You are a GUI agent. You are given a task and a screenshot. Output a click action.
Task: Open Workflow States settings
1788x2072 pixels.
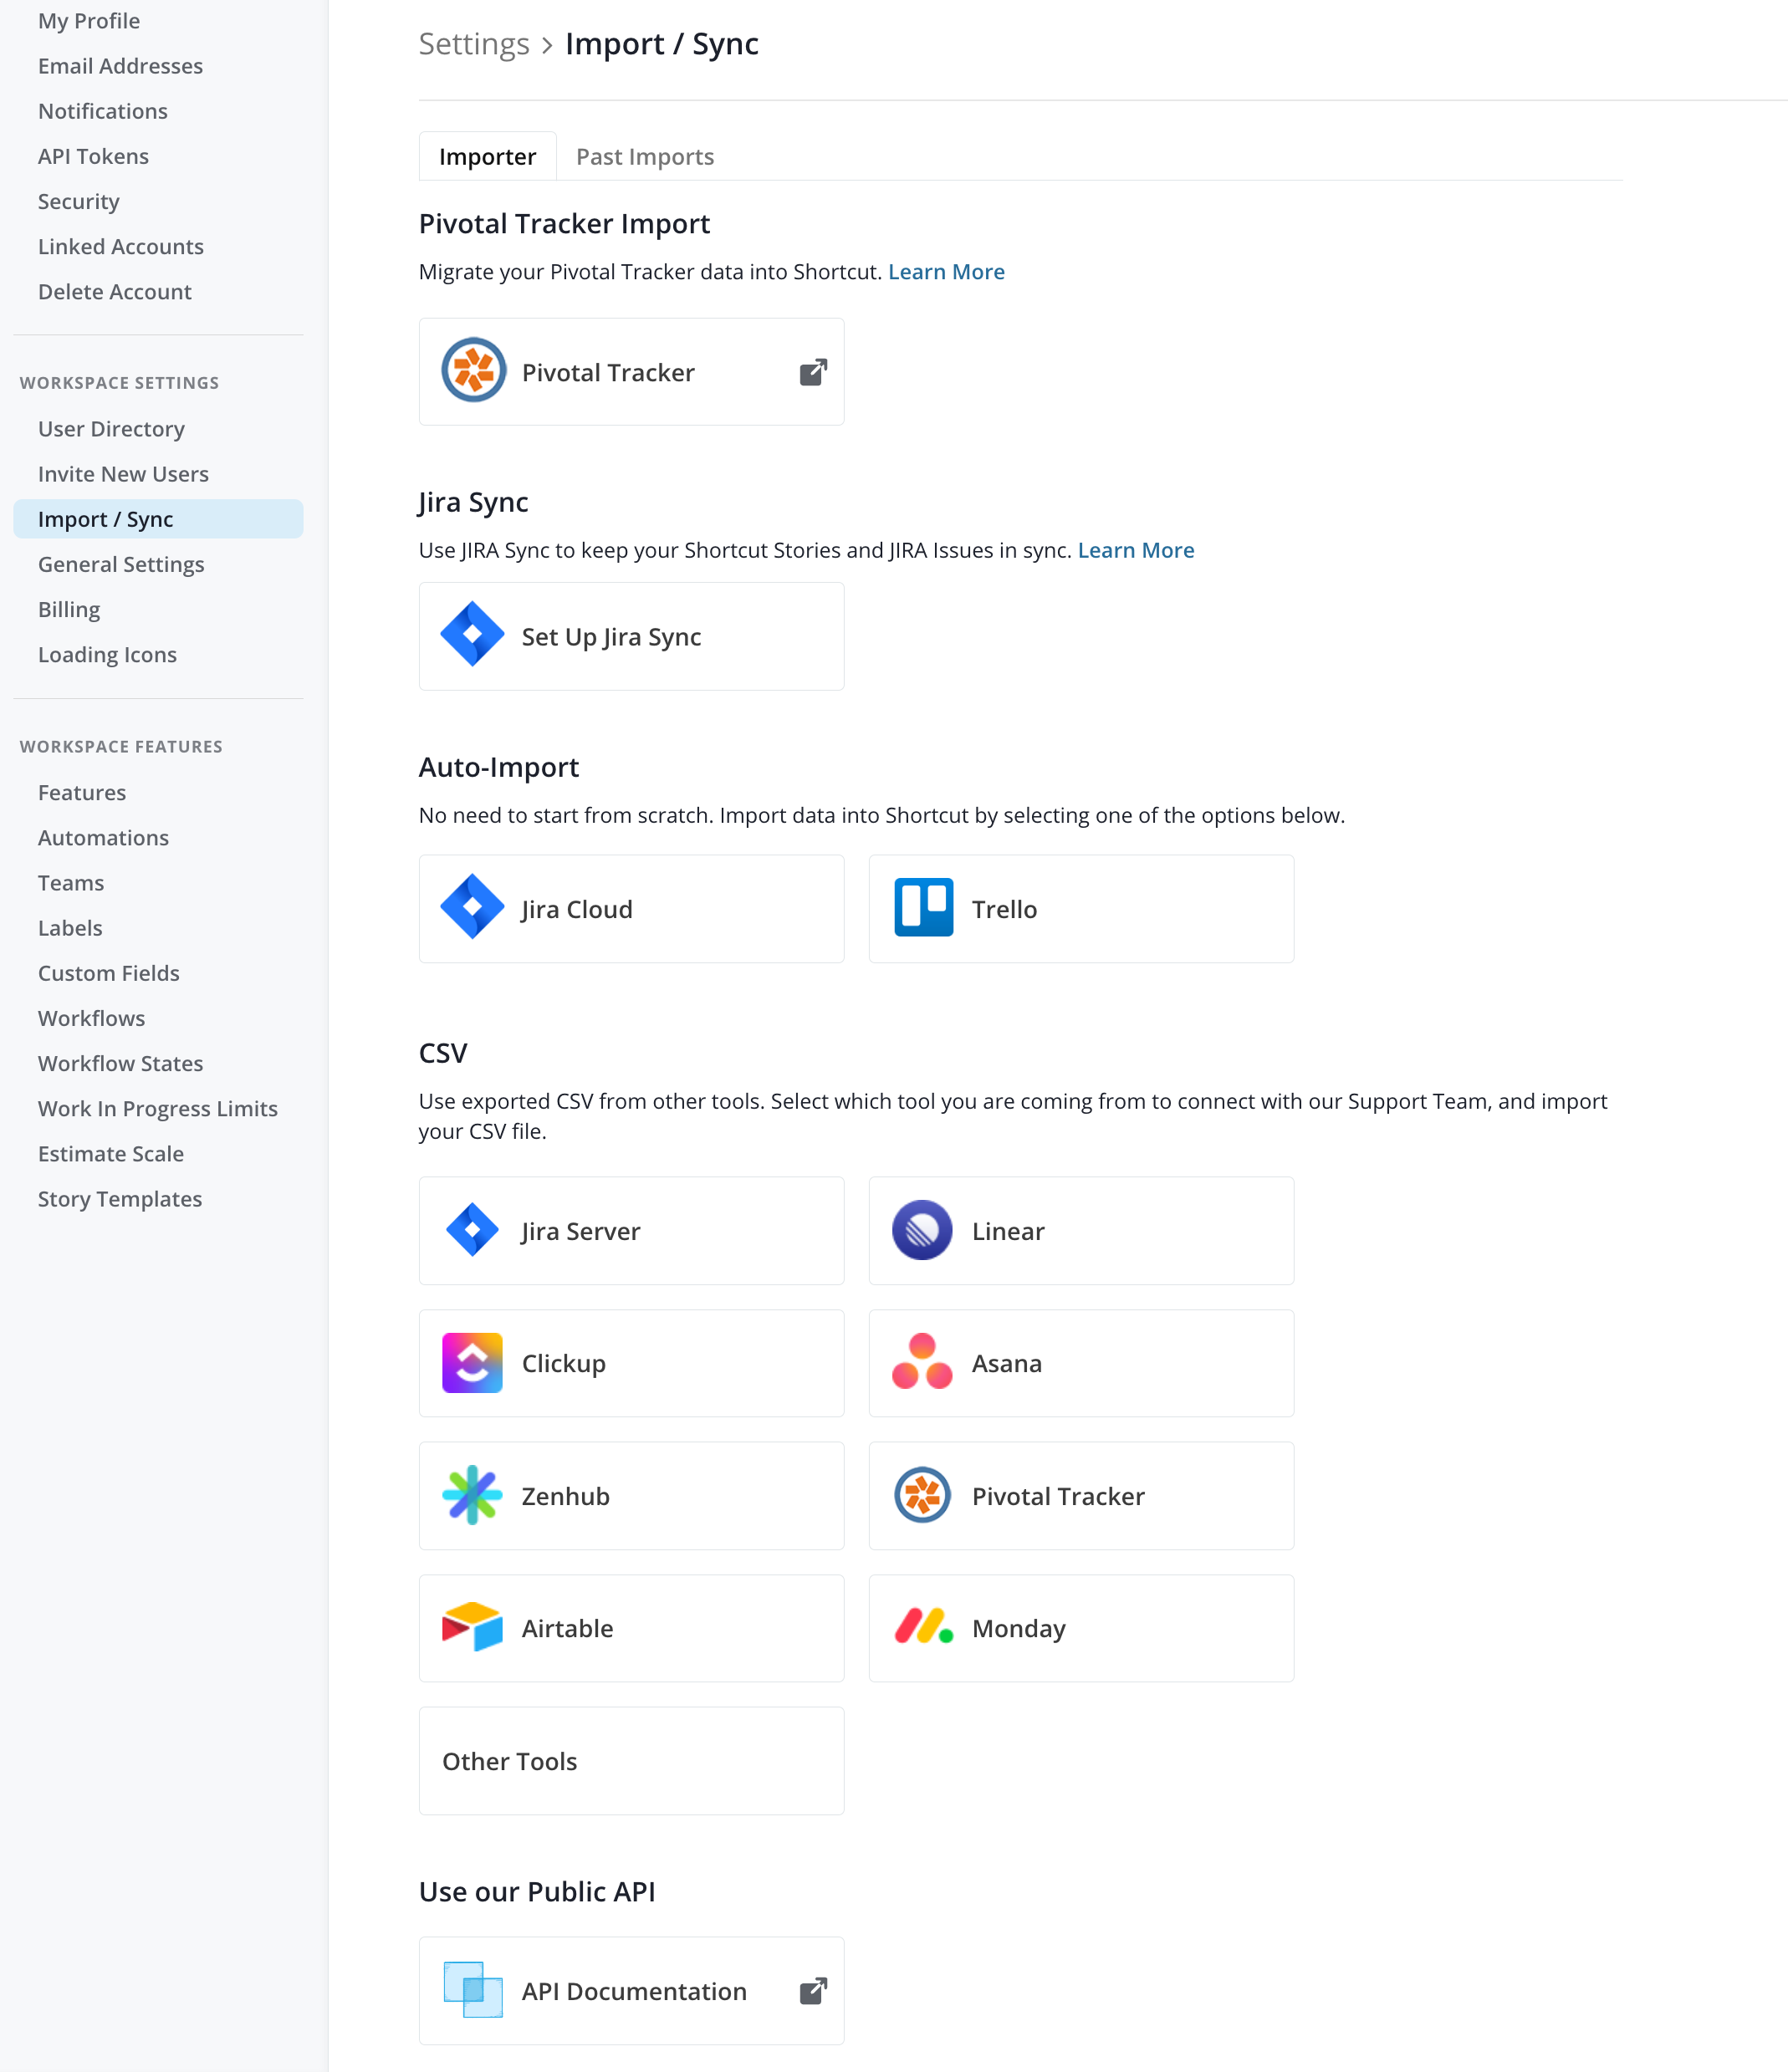point(120,1063)
